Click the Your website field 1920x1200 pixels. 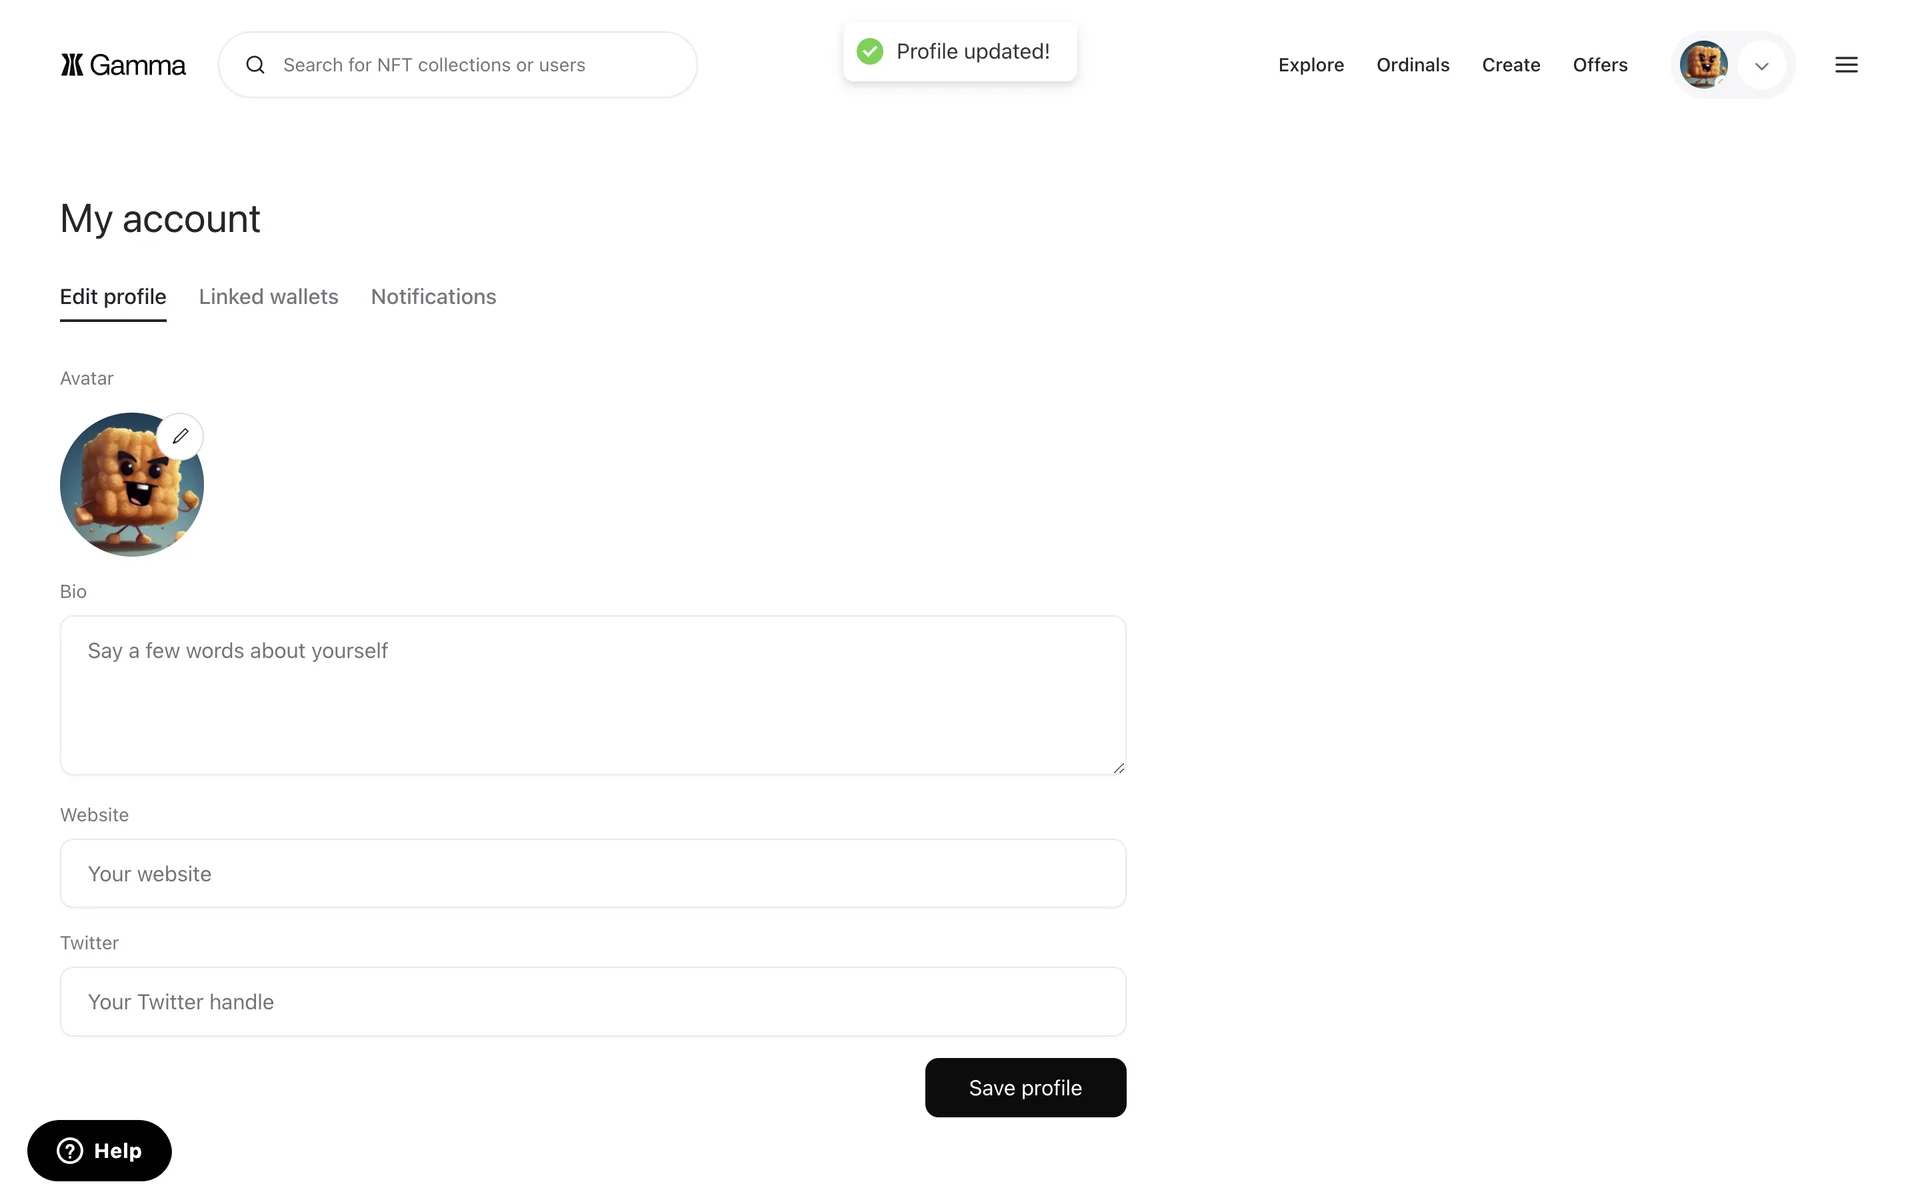(592, 873)
